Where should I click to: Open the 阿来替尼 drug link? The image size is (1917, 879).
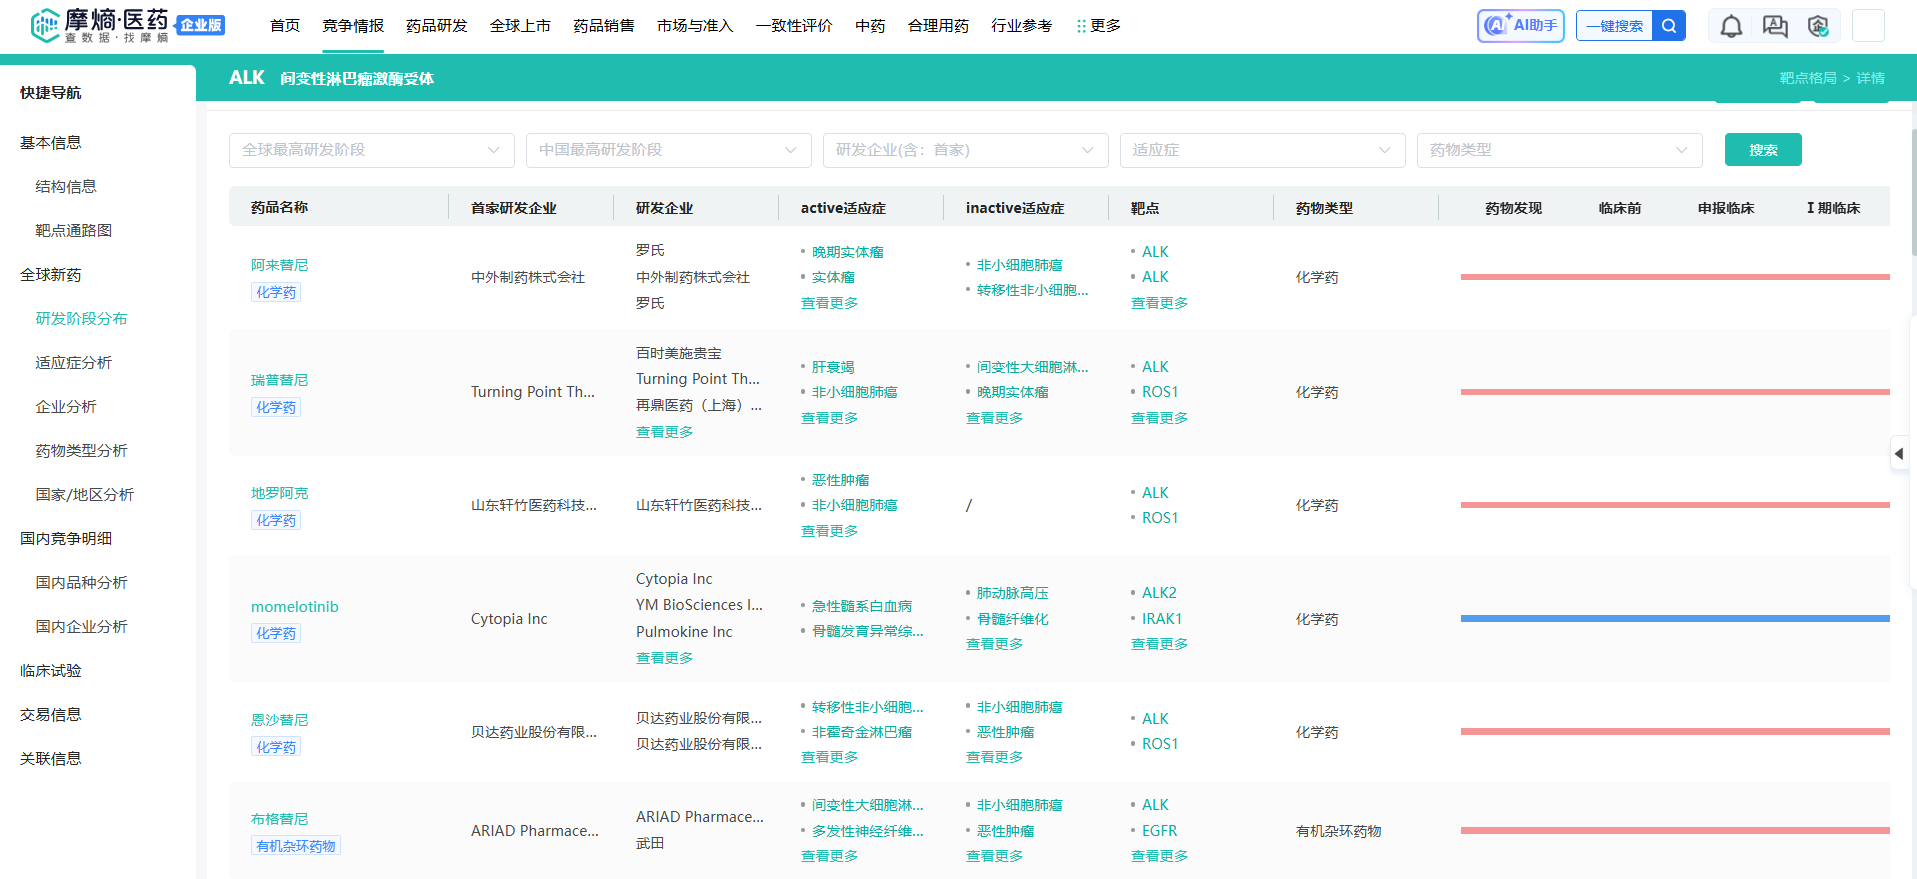coord(280,265)
